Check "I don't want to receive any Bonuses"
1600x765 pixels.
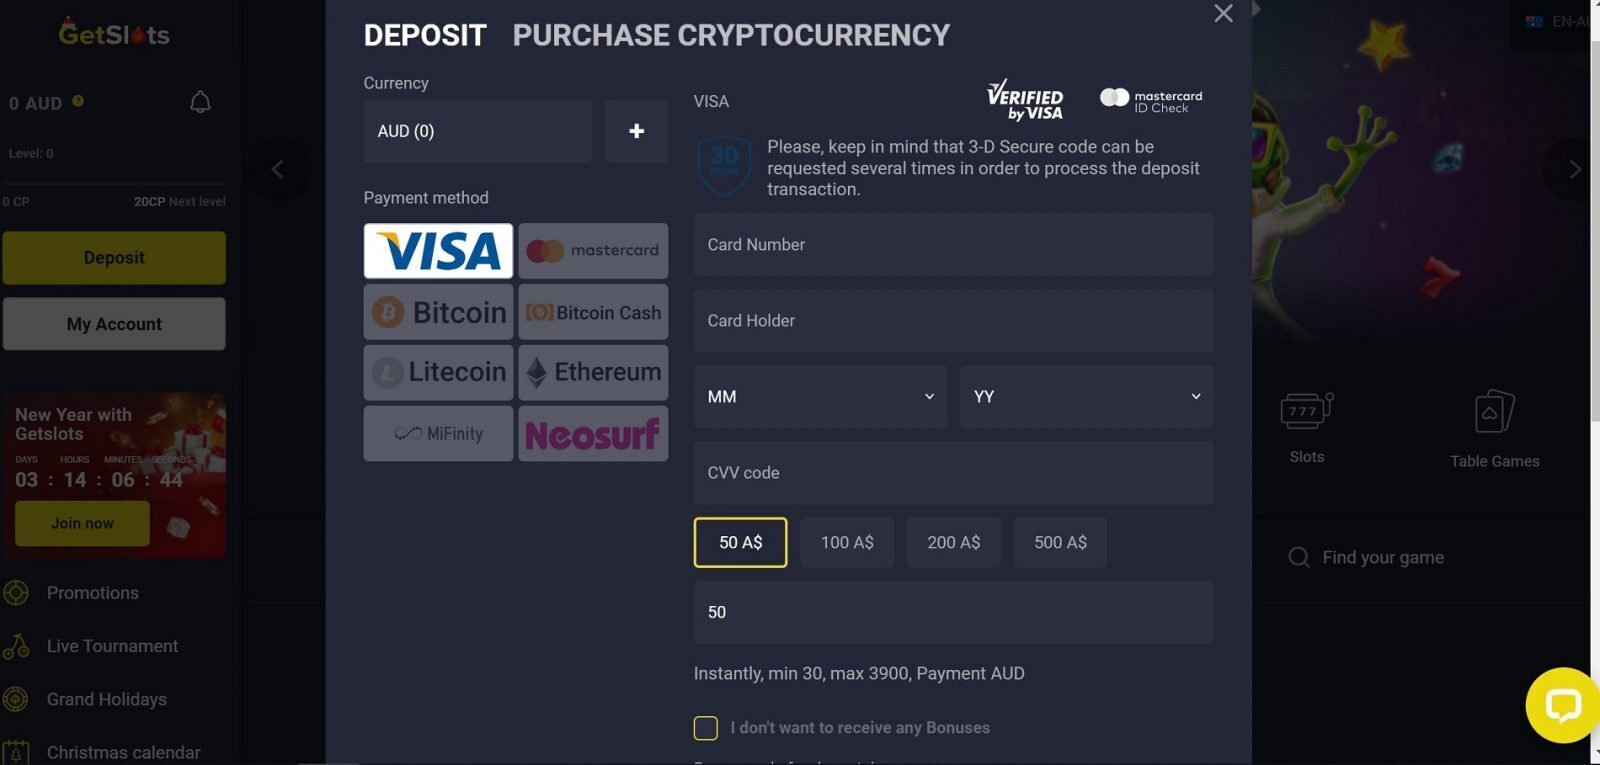coord(706,728)
